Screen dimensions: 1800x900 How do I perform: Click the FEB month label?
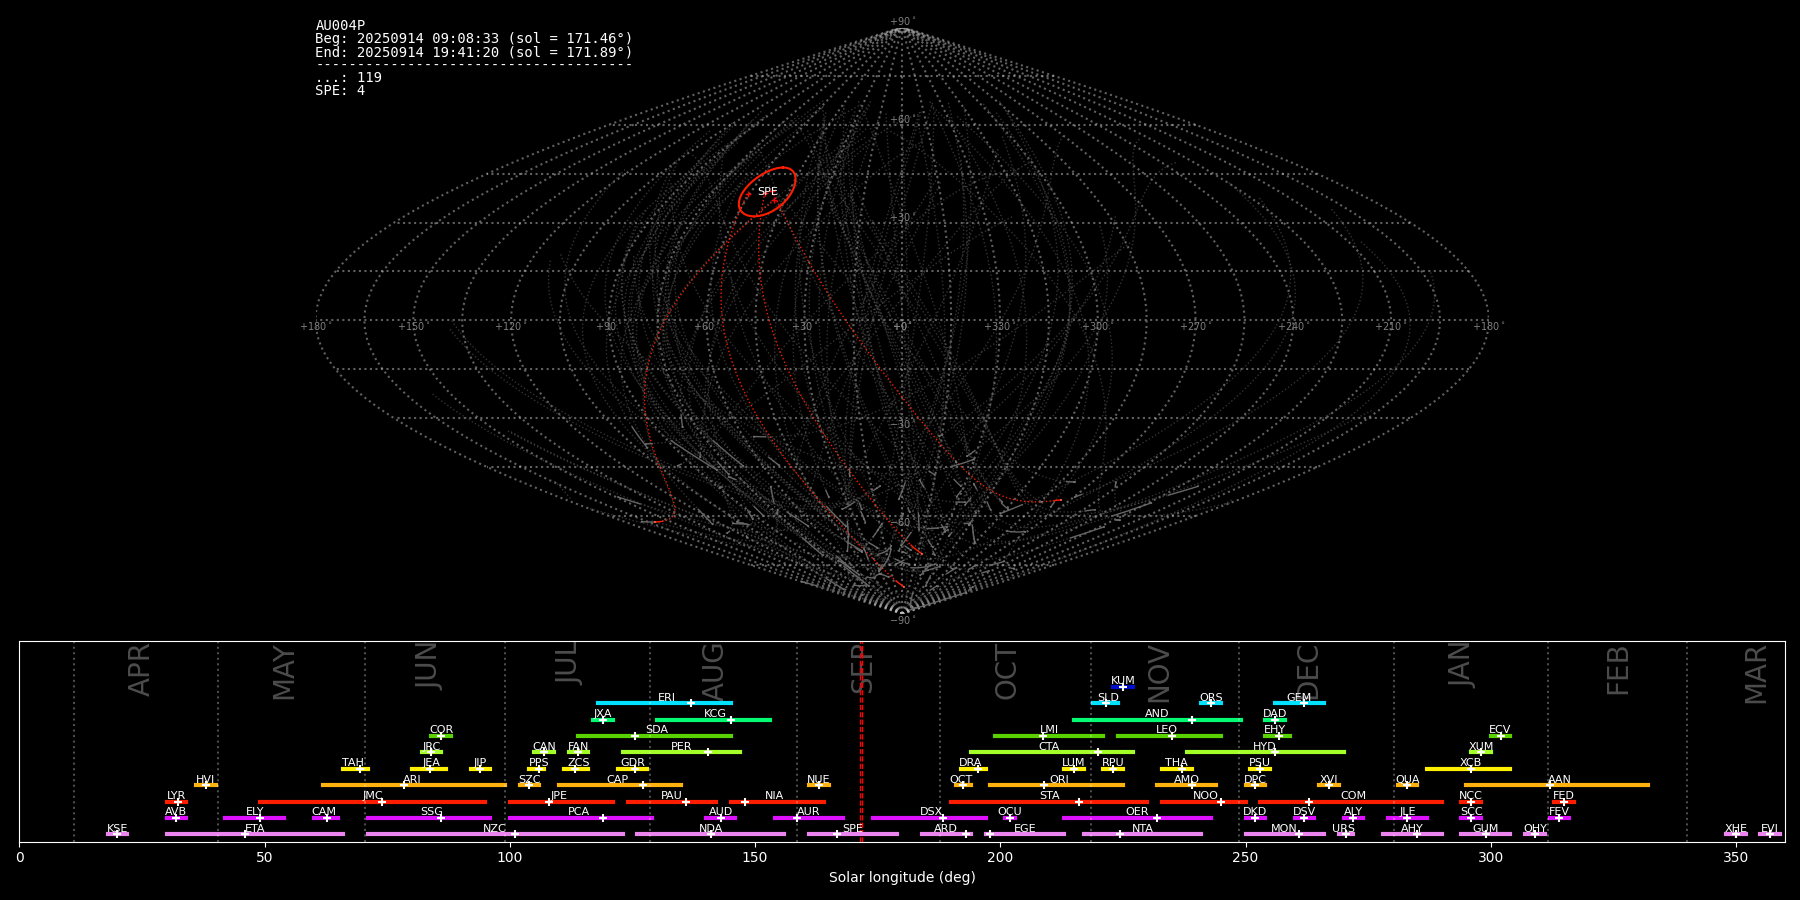point(1618,670)
